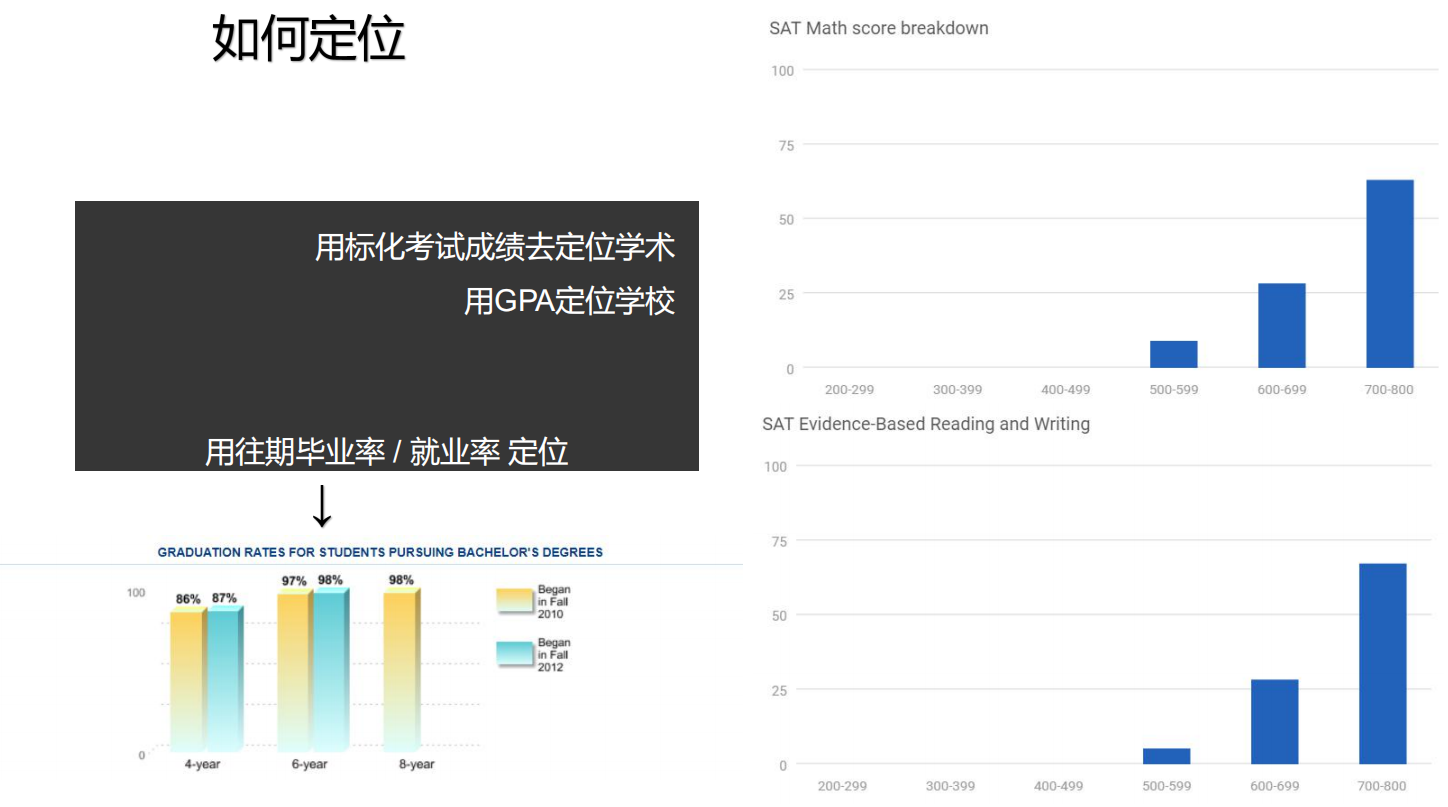Click the SAT Evidence-Based Reading and Writing title
Screen dimensions: 1448x807
tap(926, 424)
